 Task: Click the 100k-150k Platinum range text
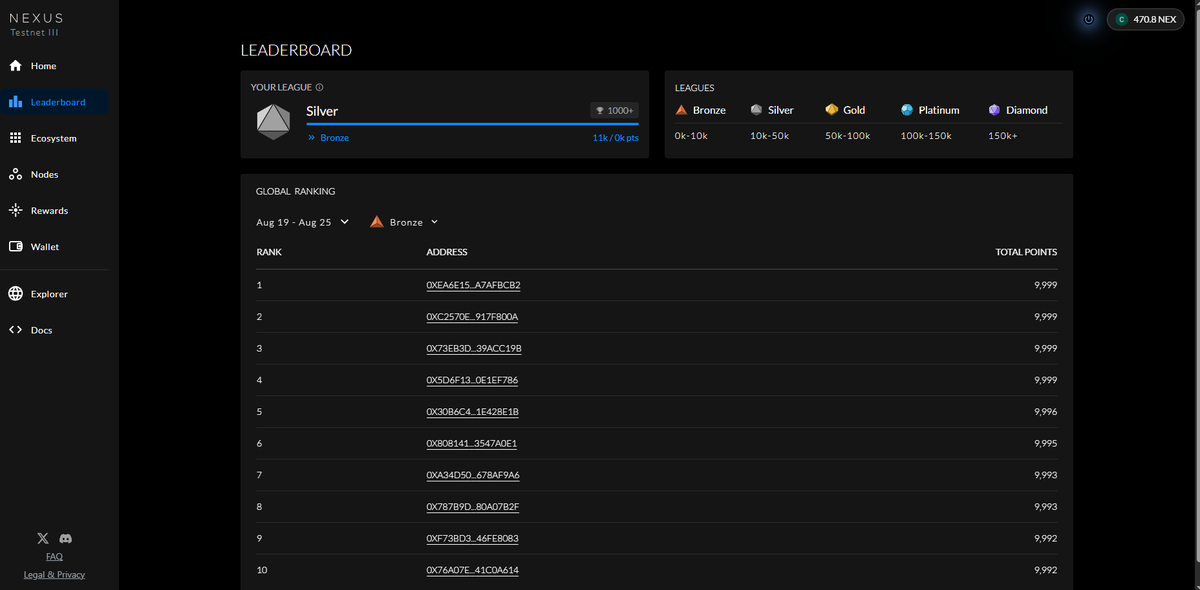(x=926, y=136)
